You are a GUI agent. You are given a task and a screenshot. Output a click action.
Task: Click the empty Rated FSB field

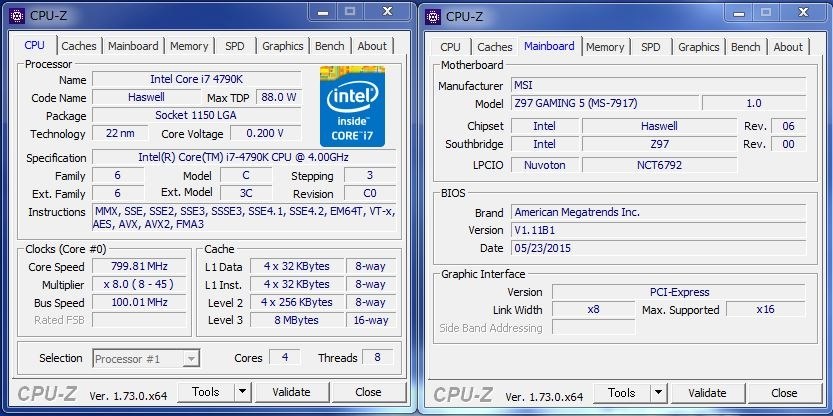pyautogui.click(x=139, y=320)
